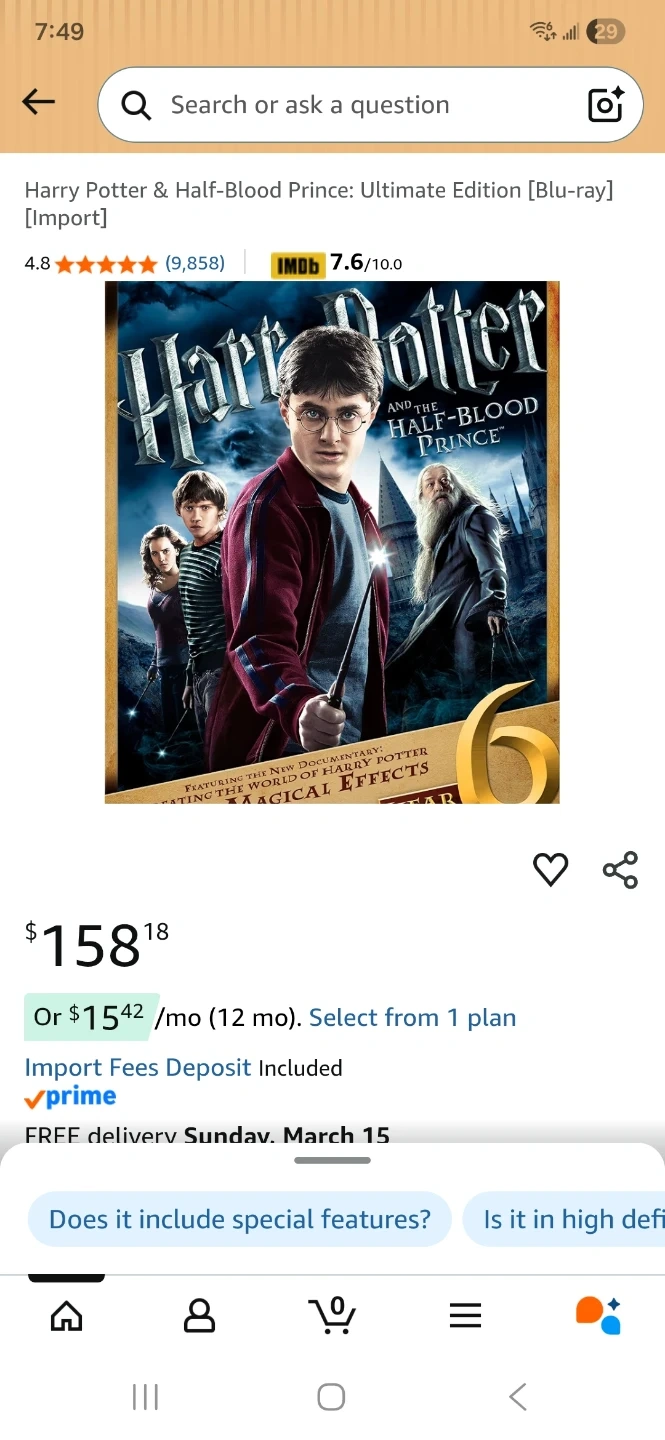The height and width of the screenshot is (1440, 665).
Task: Expand bottom sheet using drag handle
Action: 332,1160
